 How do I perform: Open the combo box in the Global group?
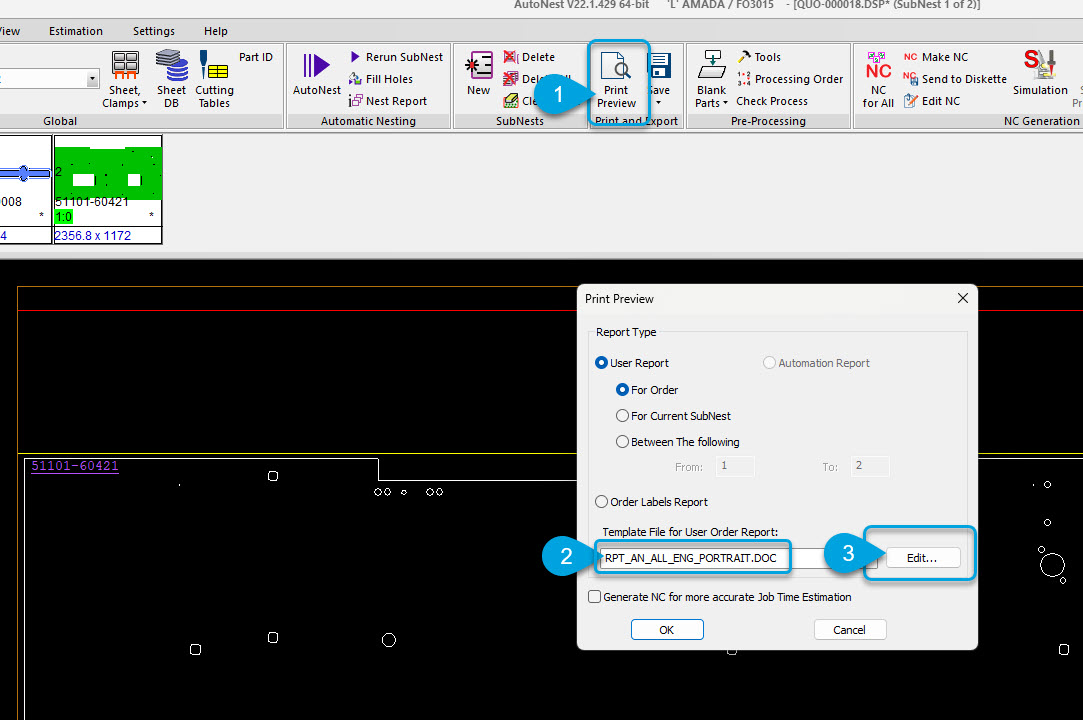(92, 79)
